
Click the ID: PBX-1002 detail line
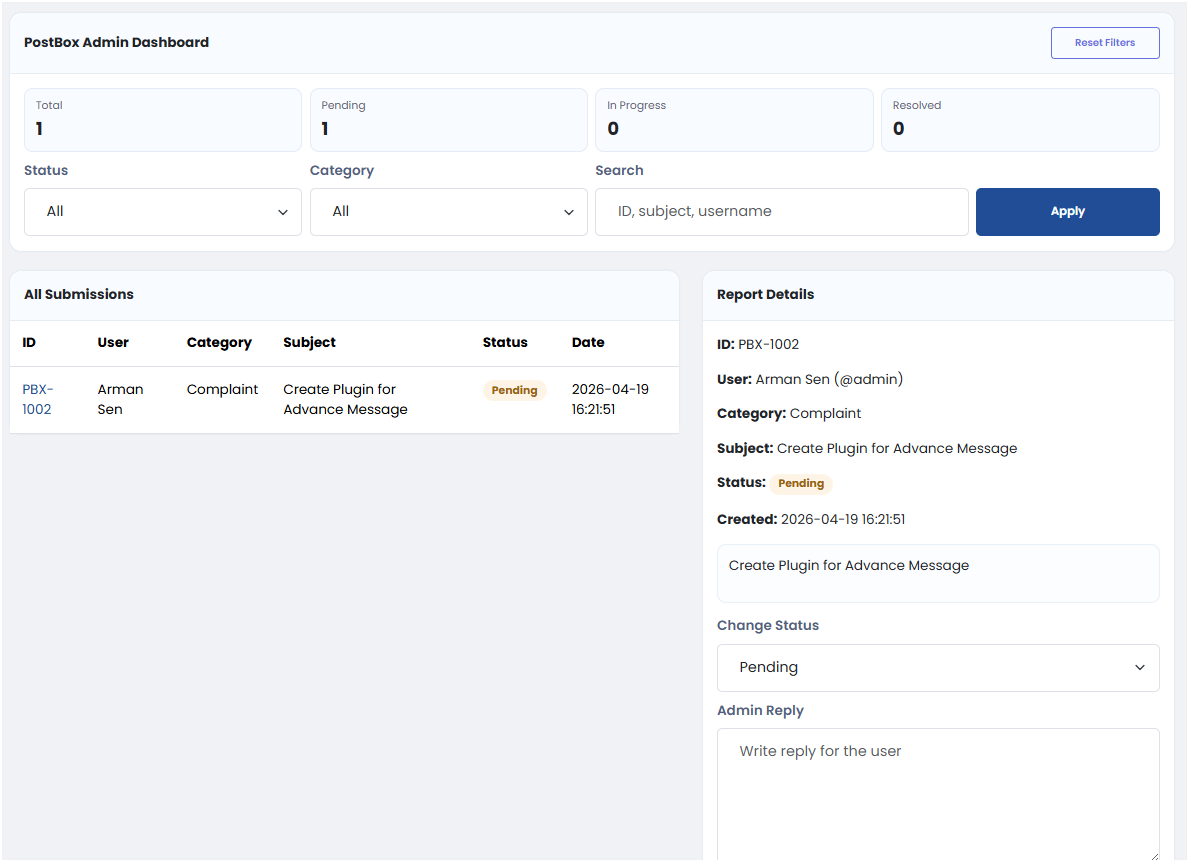(x=758, y=344)
